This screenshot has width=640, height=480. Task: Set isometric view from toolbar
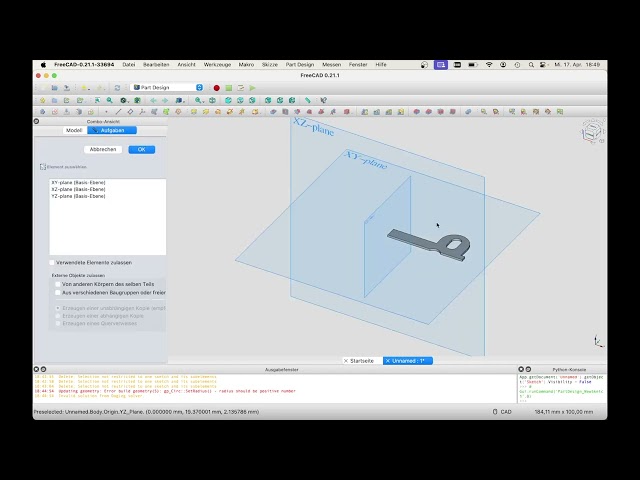(212, 100)
